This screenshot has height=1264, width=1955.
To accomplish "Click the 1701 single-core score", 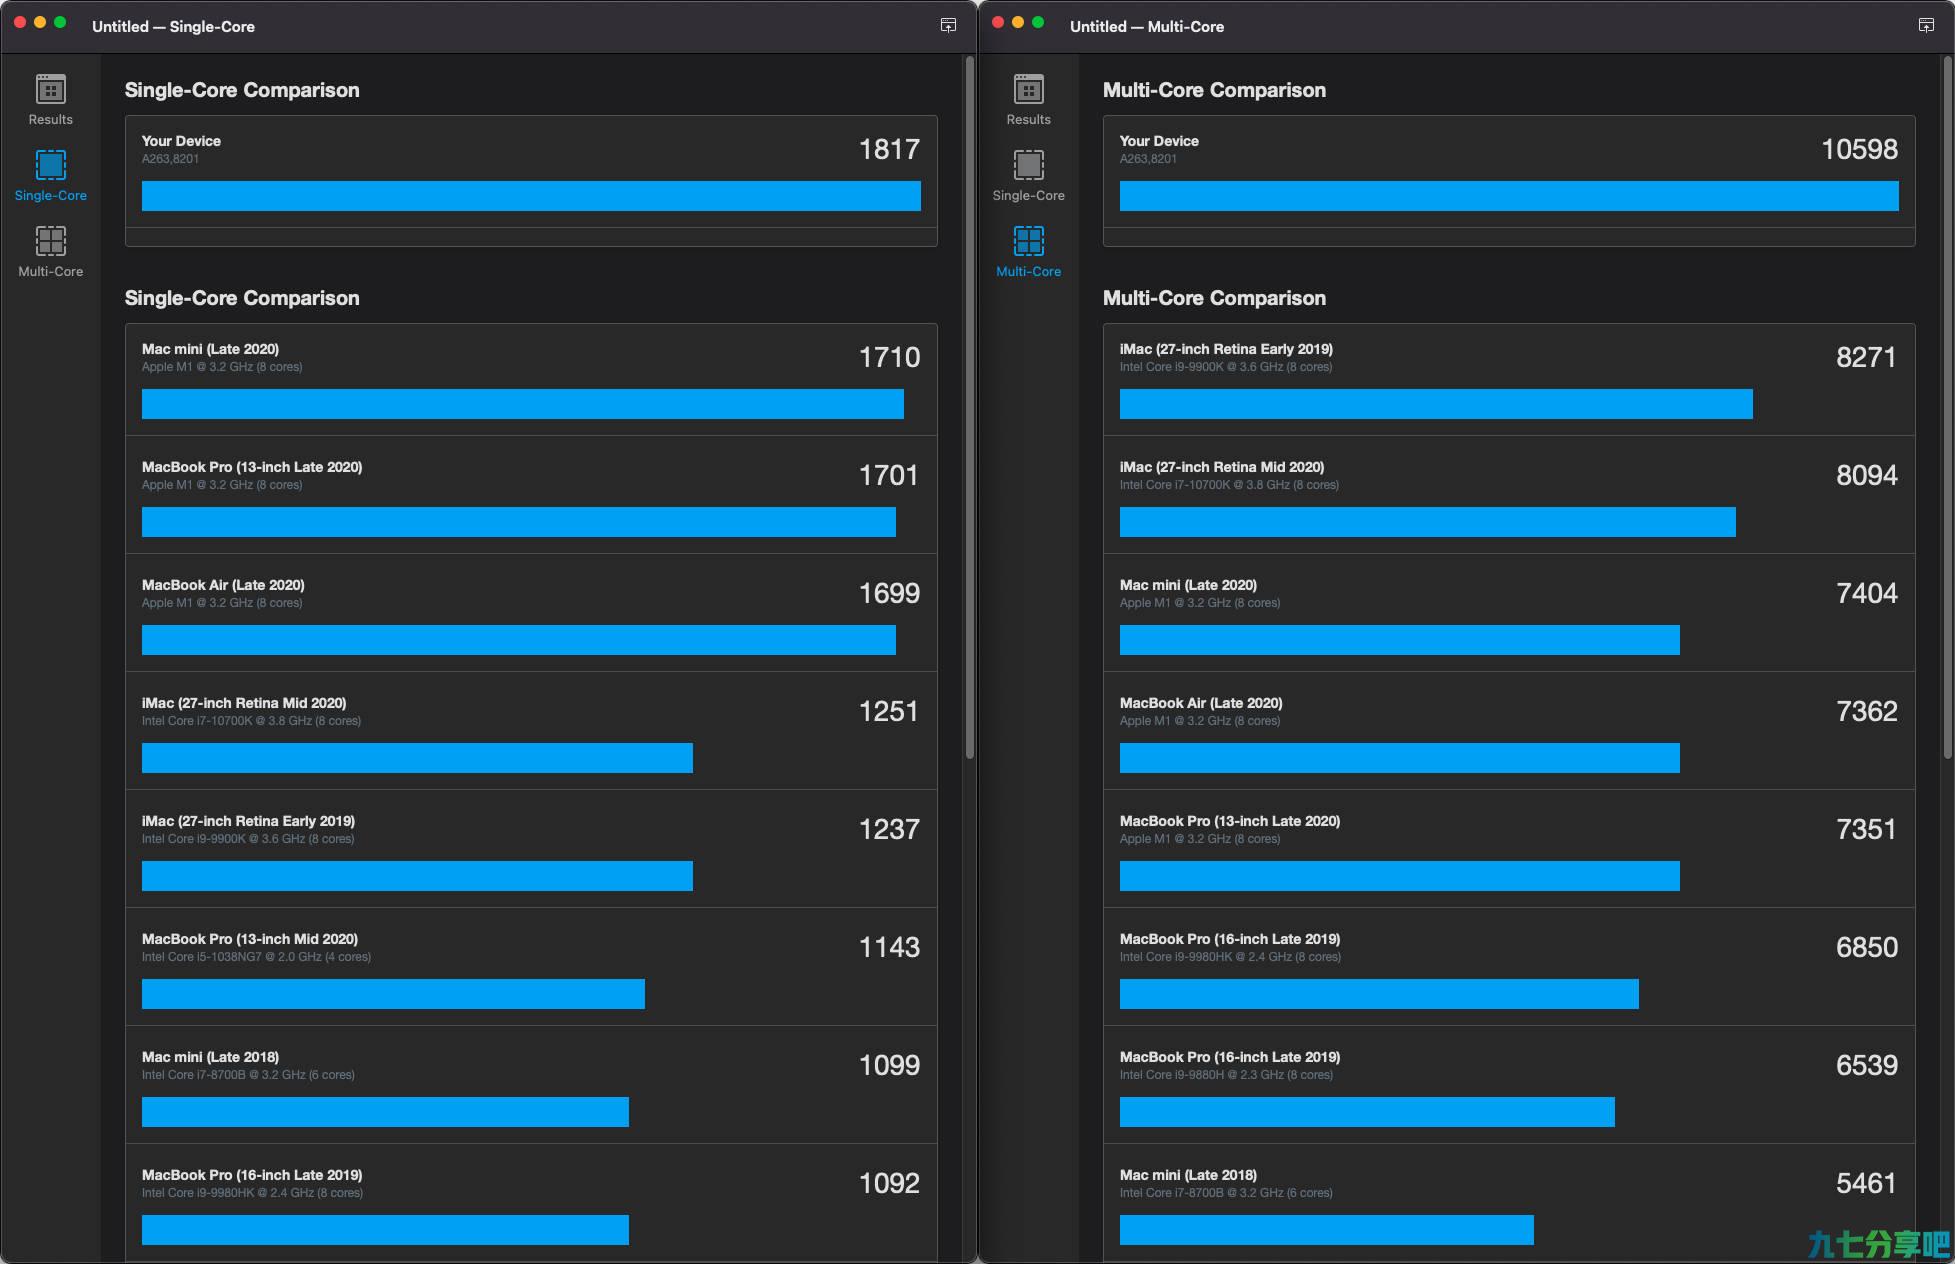I will click(889, 475).
